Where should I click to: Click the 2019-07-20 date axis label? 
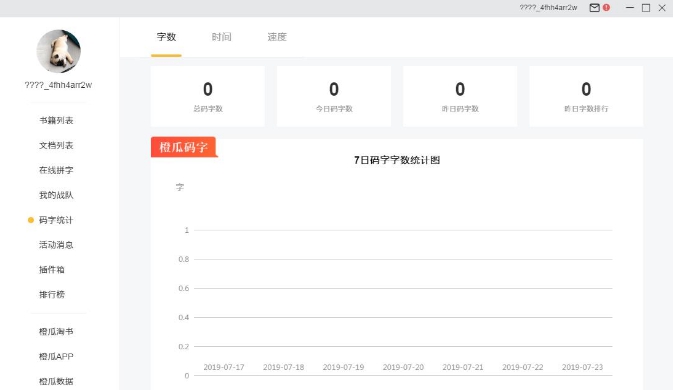[x=403, y=367]
